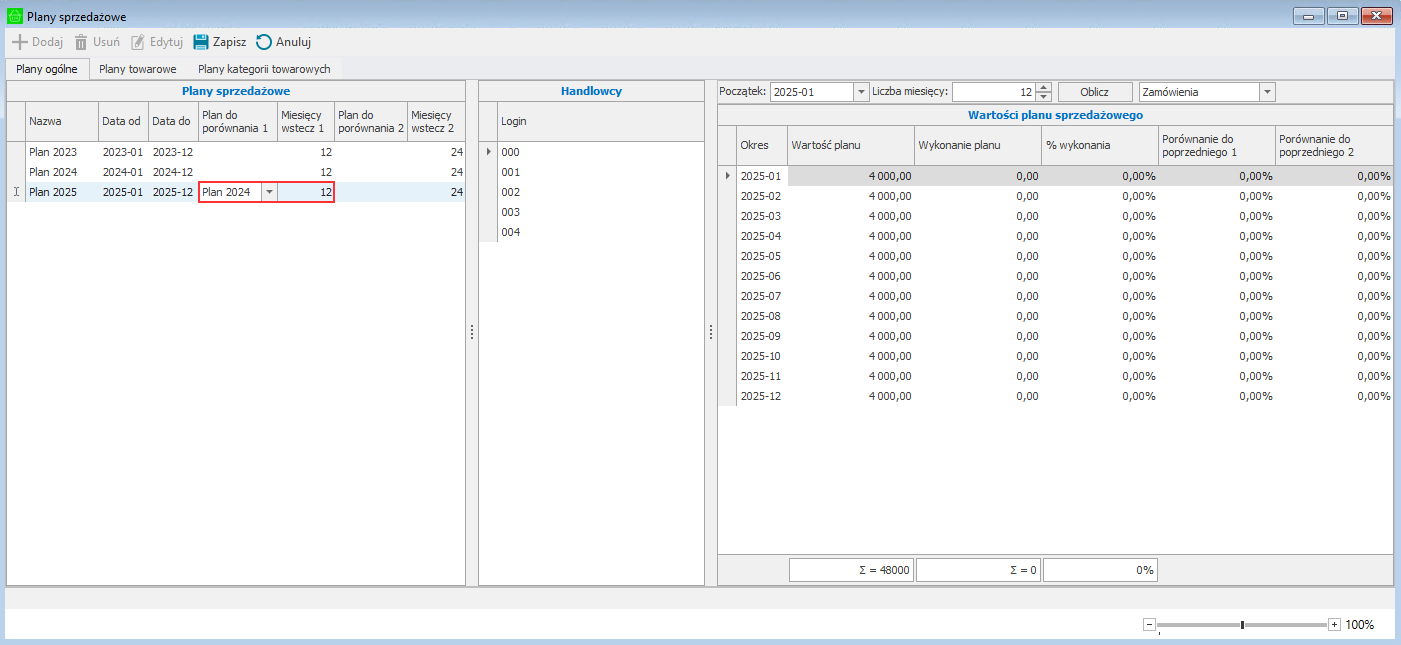
Task: Click the Usuń trash icon
Action: (x=81, y=42)
